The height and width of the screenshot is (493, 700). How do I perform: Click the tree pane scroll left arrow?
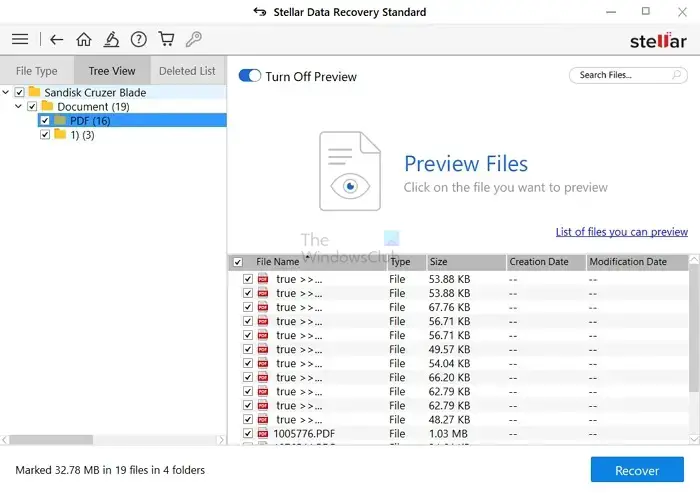[4, 439]
